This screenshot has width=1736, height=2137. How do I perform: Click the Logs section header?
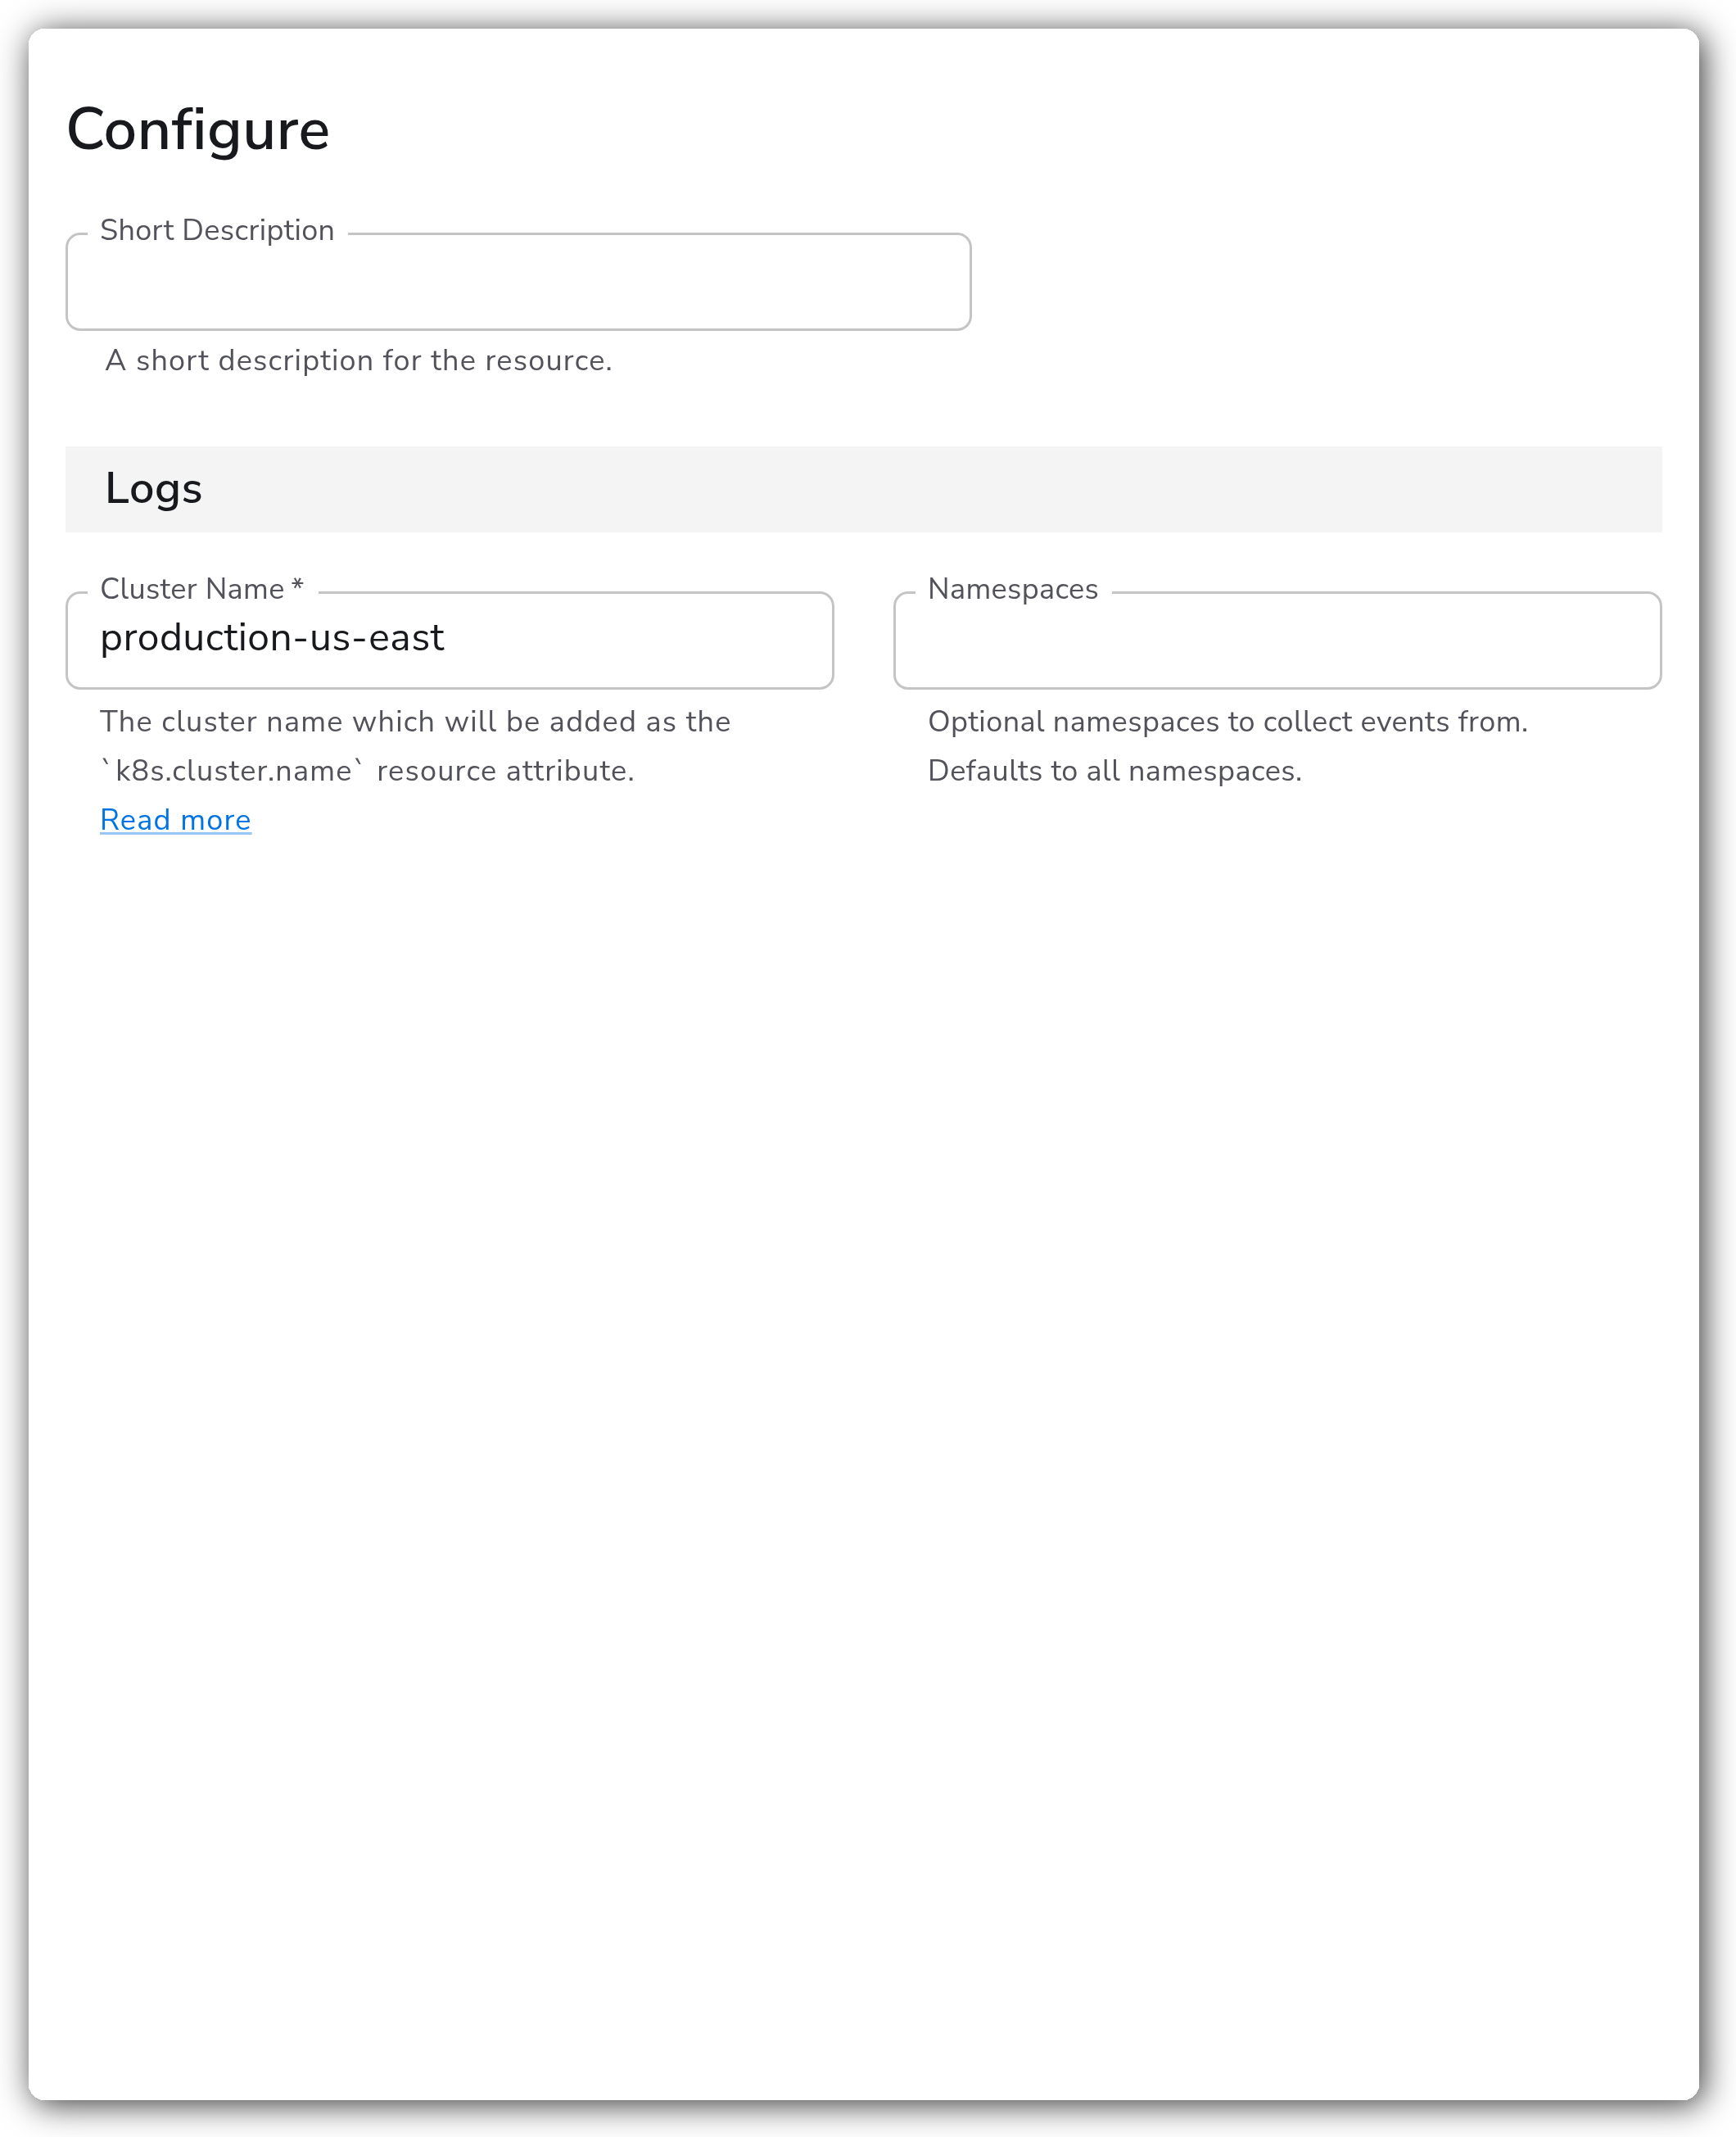[x=863, y=489]
